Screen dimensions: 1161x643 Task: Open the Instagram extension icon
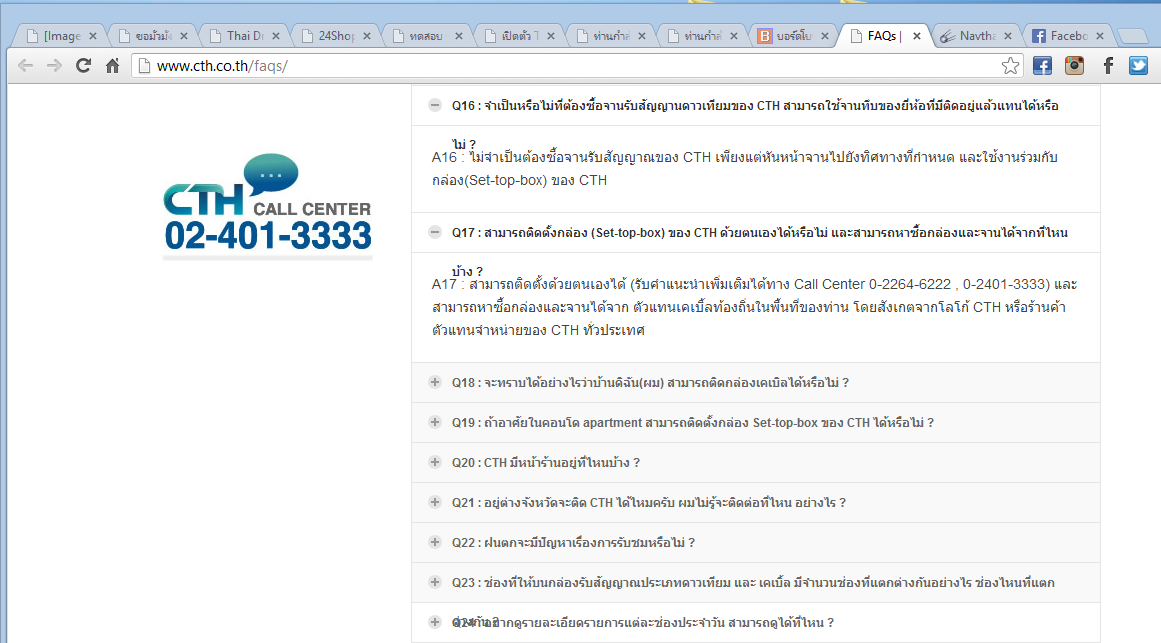coord(1074,66)
